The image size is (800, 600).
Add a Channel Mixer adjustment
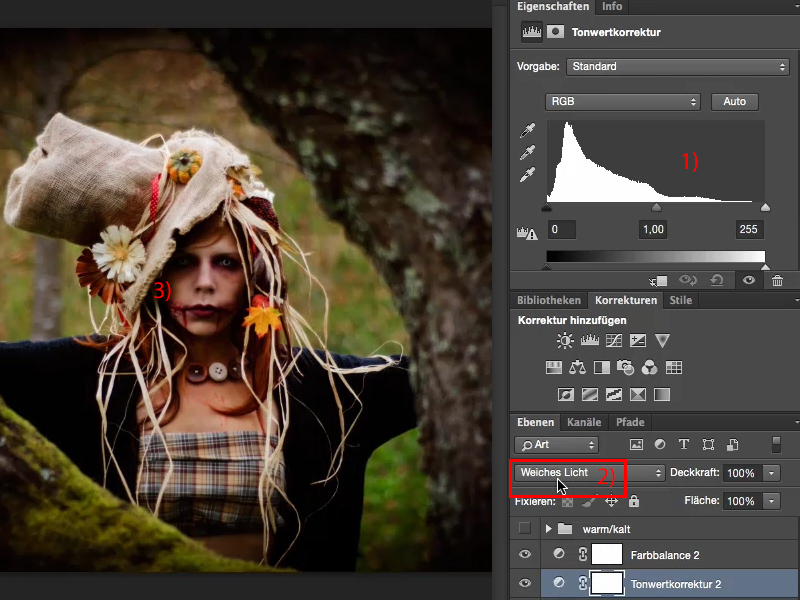click(649, 367)
